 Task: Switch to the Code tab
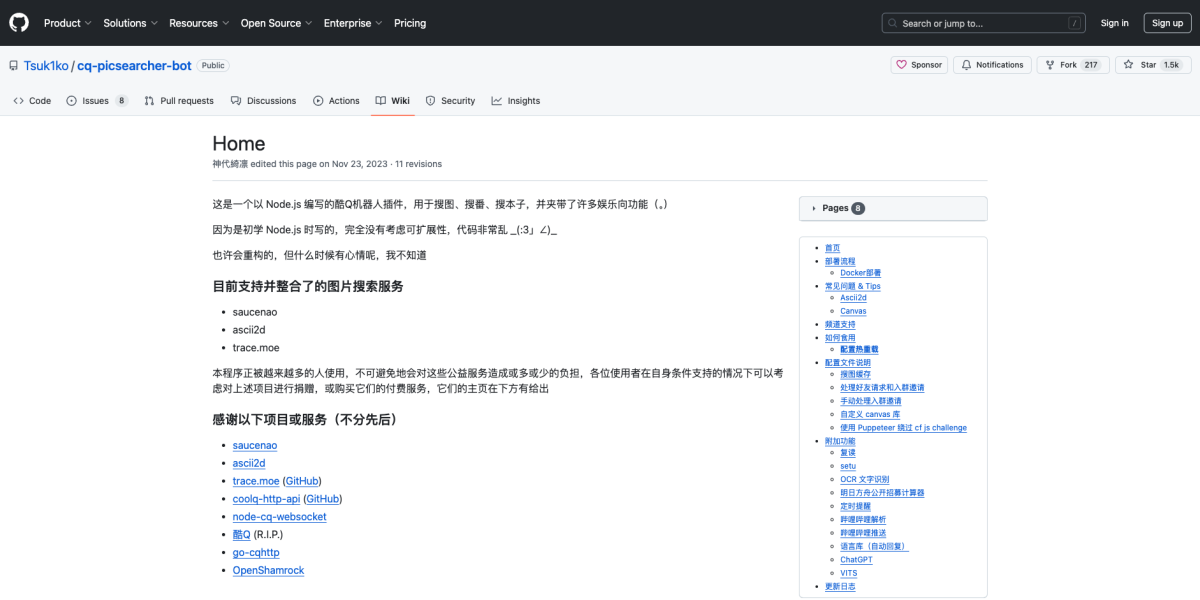click(x=31, y=100)
